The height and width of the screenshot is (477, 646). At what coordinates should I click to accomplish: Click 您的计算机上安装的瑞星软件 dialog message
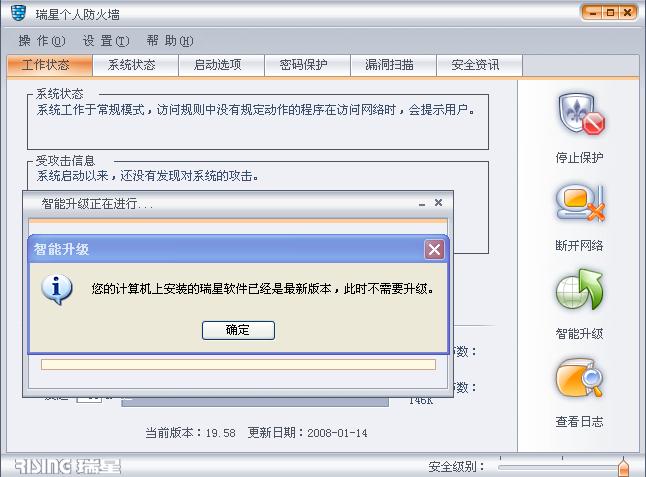263,289
